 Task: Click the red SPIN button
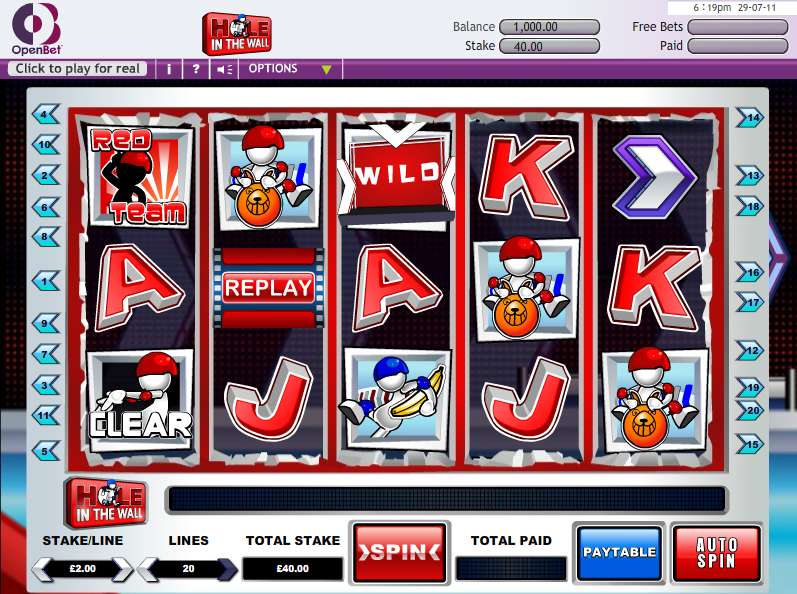coord(400,553)
